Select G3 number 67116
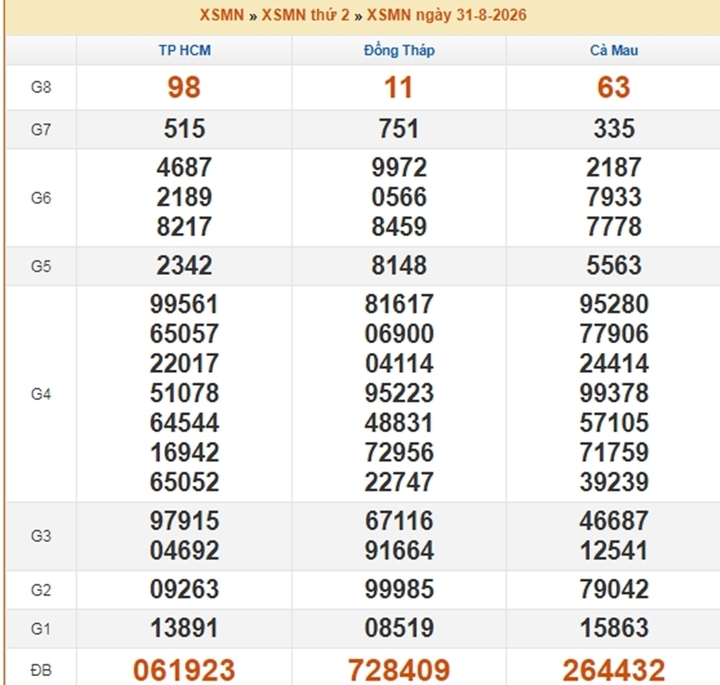Screen dimensions: 720x685 (x=399, y=521)
